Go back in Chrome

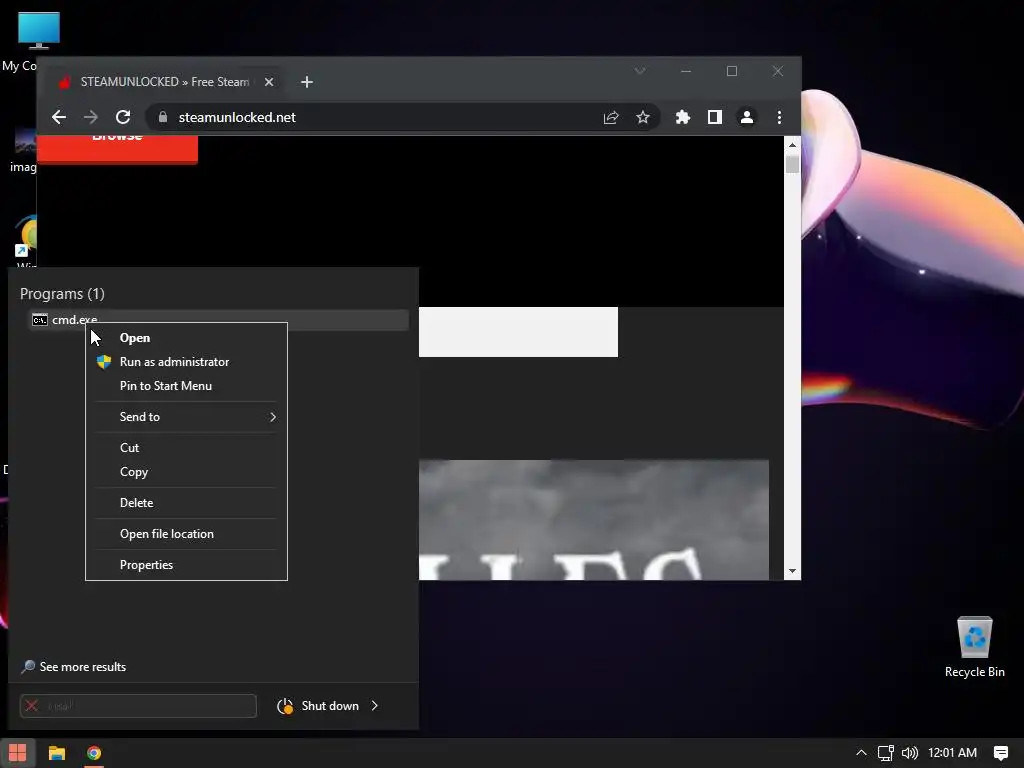(x=59, y=117)
